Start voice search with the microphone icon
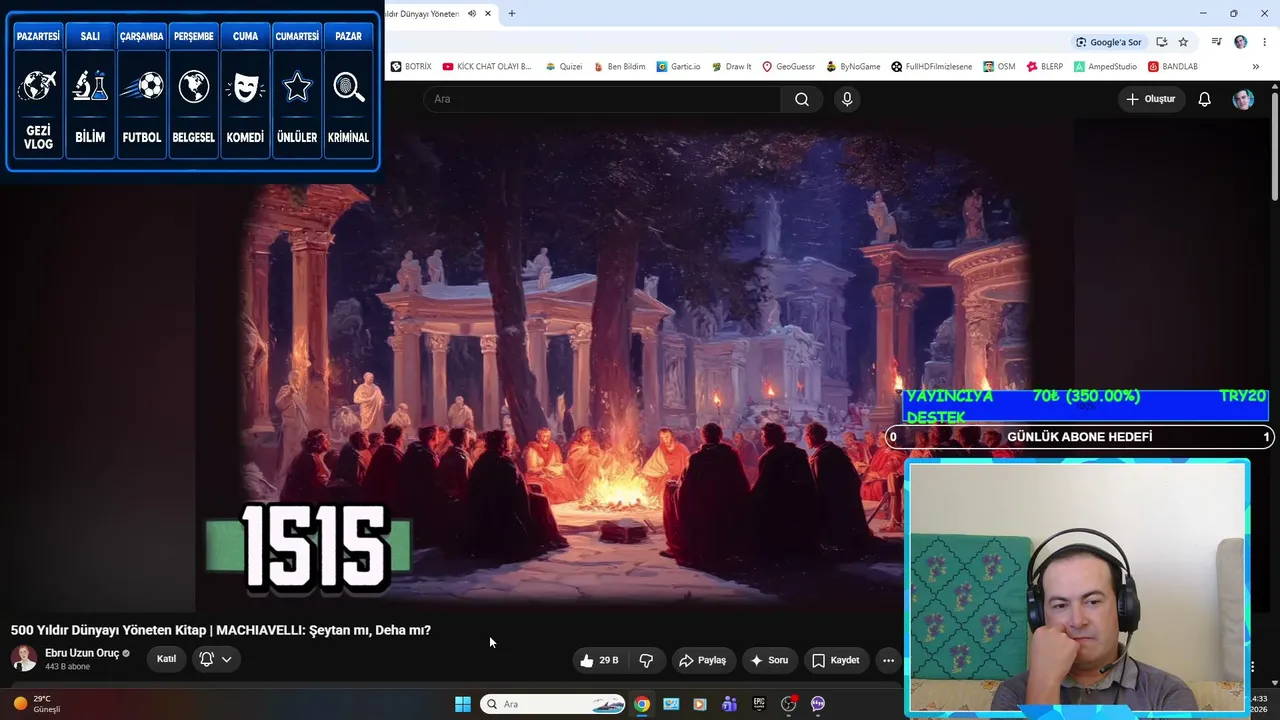Screen dimensions: 1280x720 (x=847, y=99)
